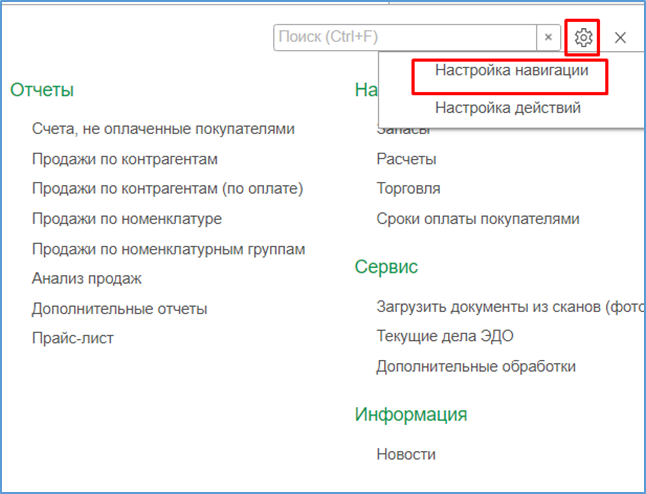Open Текущие дела ЭДО
Screen dimensions: 646x494
445,336
